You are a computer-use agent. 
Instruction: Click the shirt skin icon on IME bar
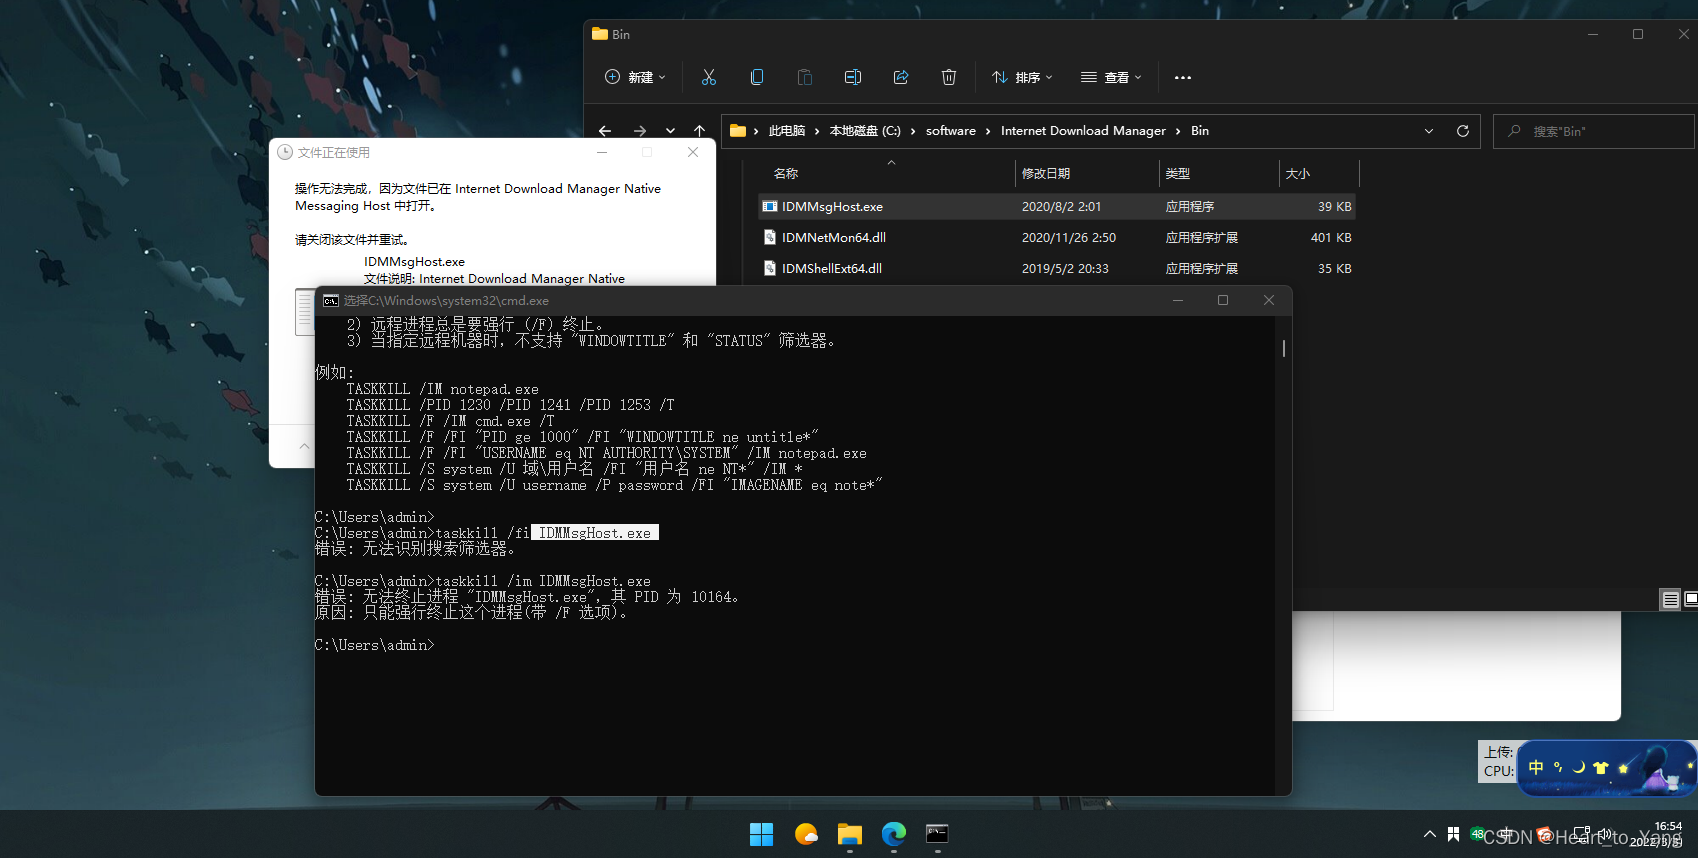(1601, 767)
